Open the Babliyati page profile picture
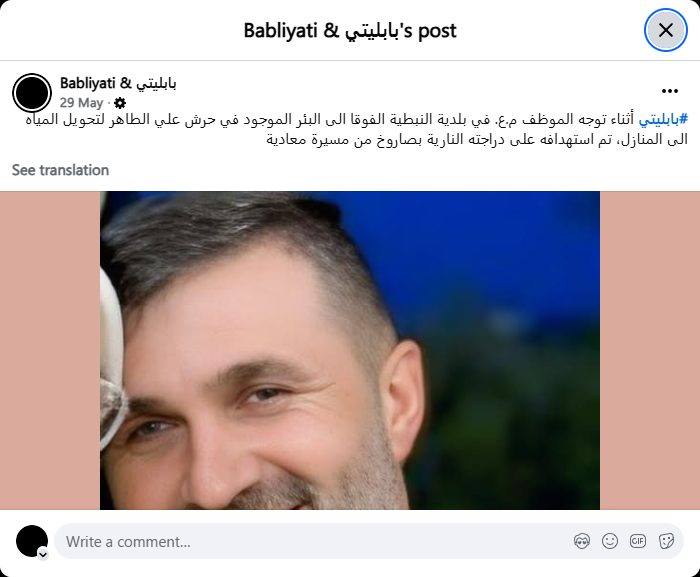The width and height of the screenshot is (700, 577). point(32,93)
